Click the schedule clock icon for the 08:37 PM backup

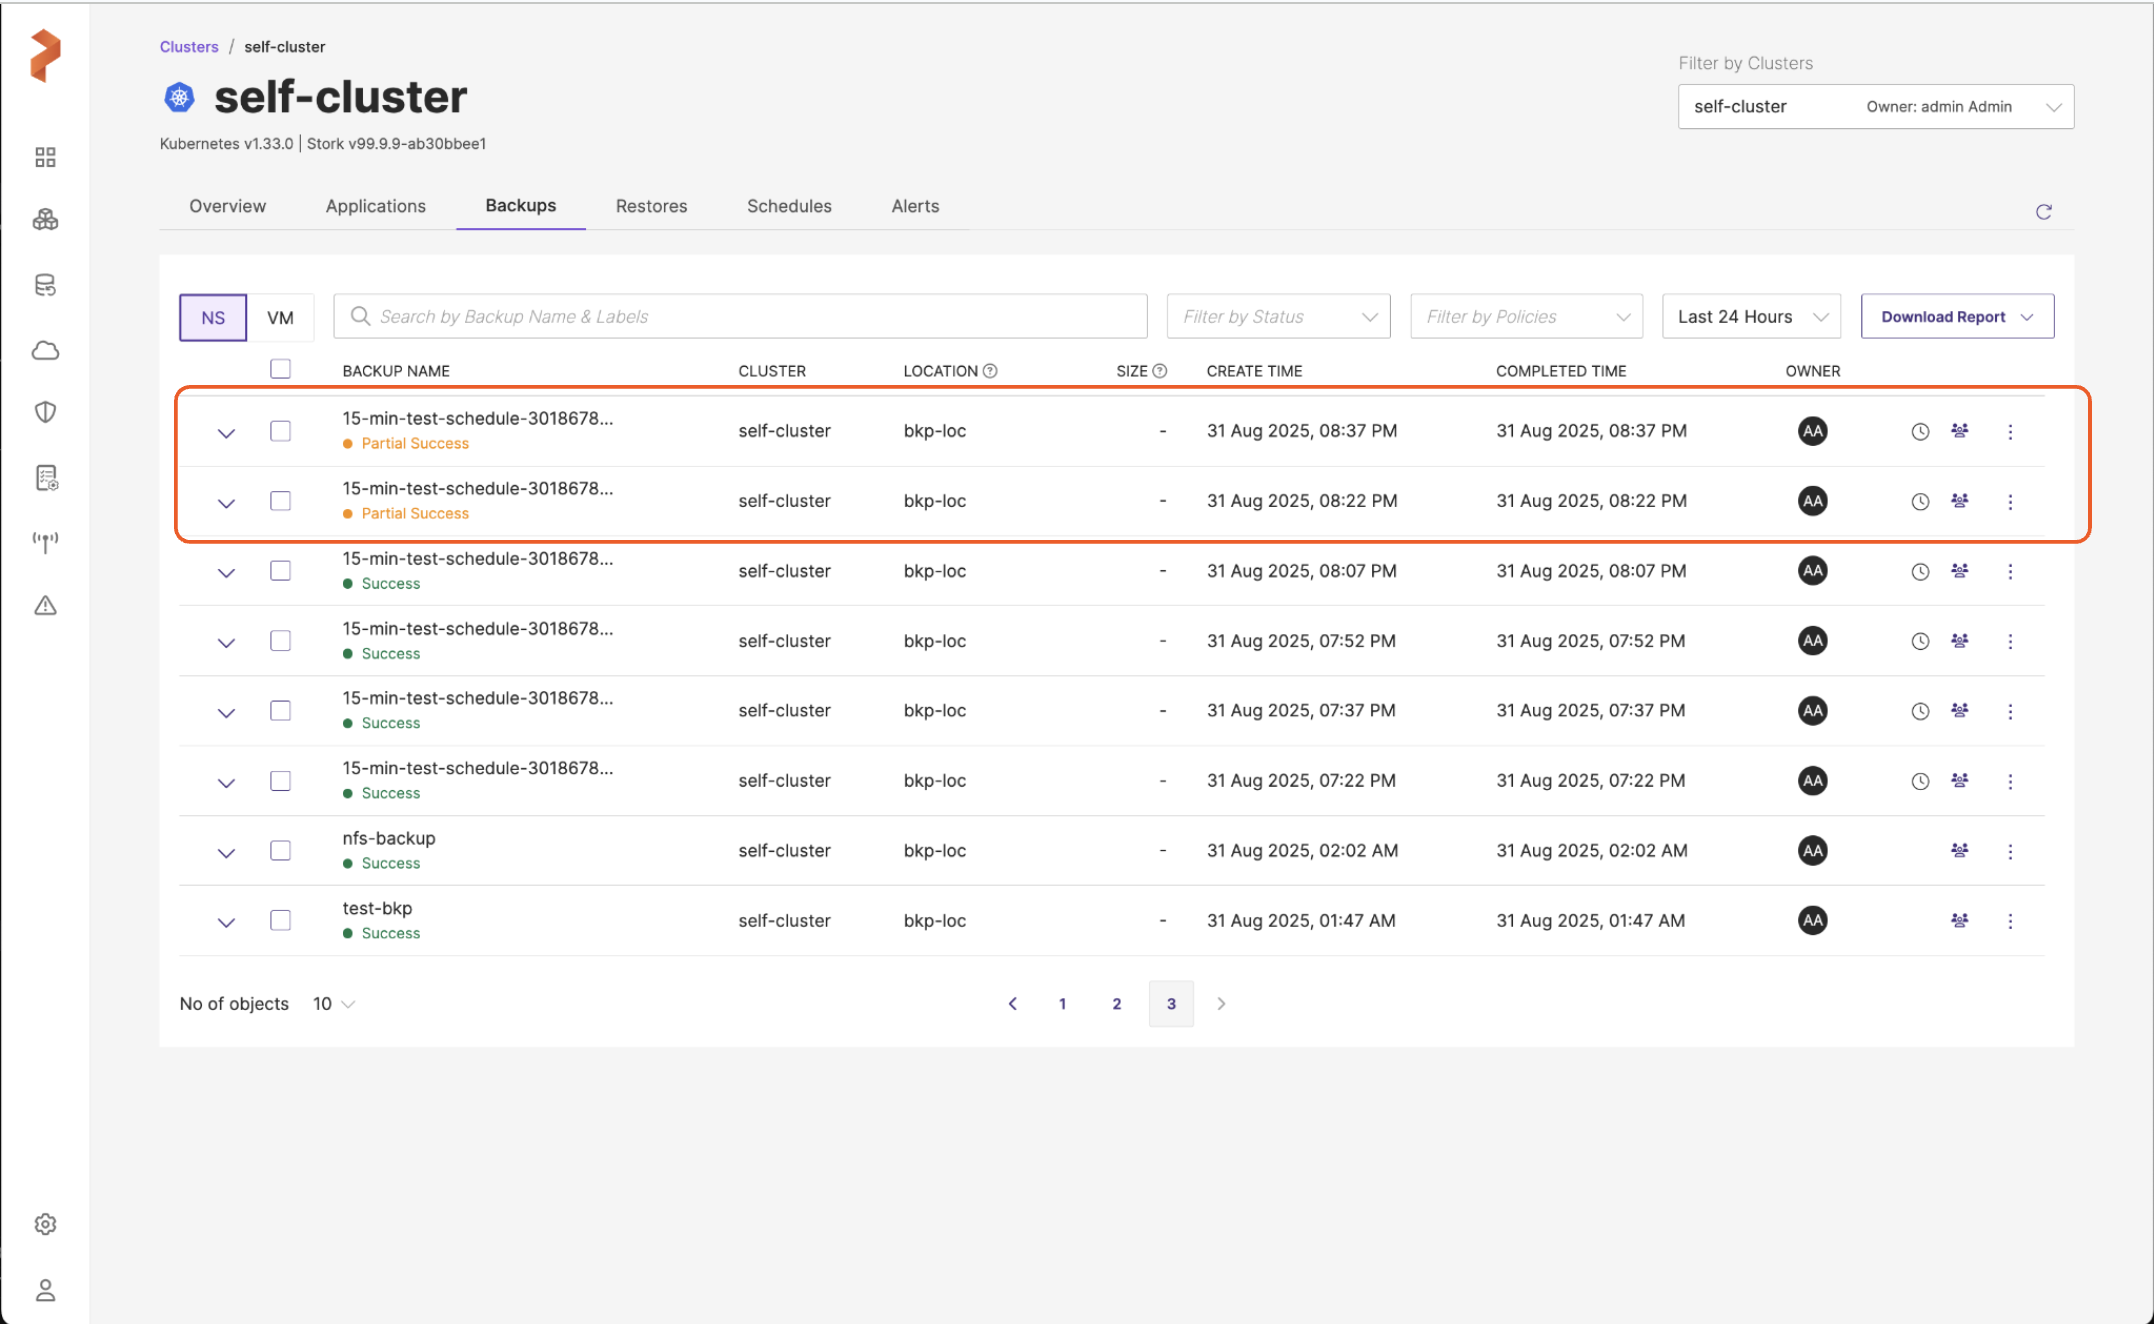[1919, 431]
